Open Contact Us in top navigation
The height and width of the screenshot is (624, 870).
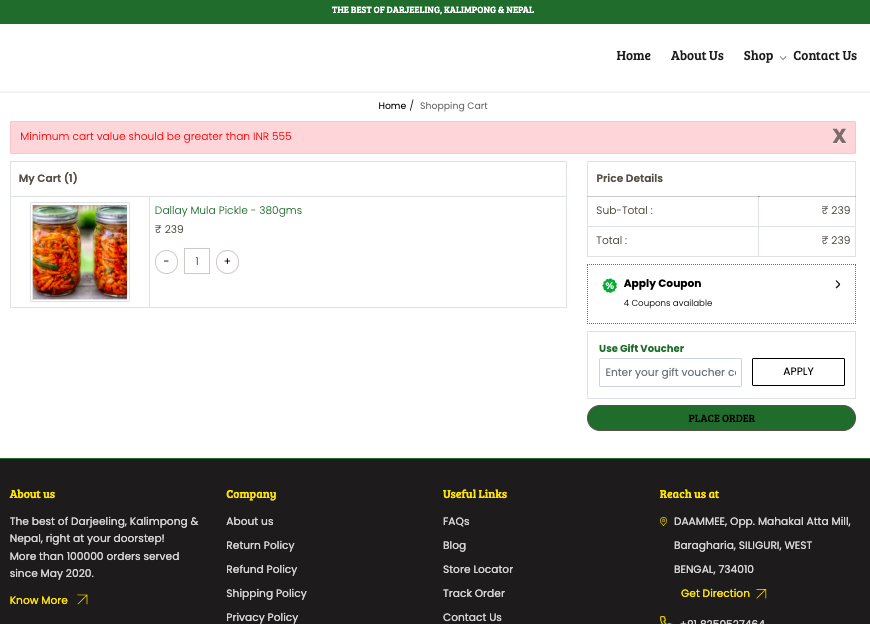[x=824, y=56]
